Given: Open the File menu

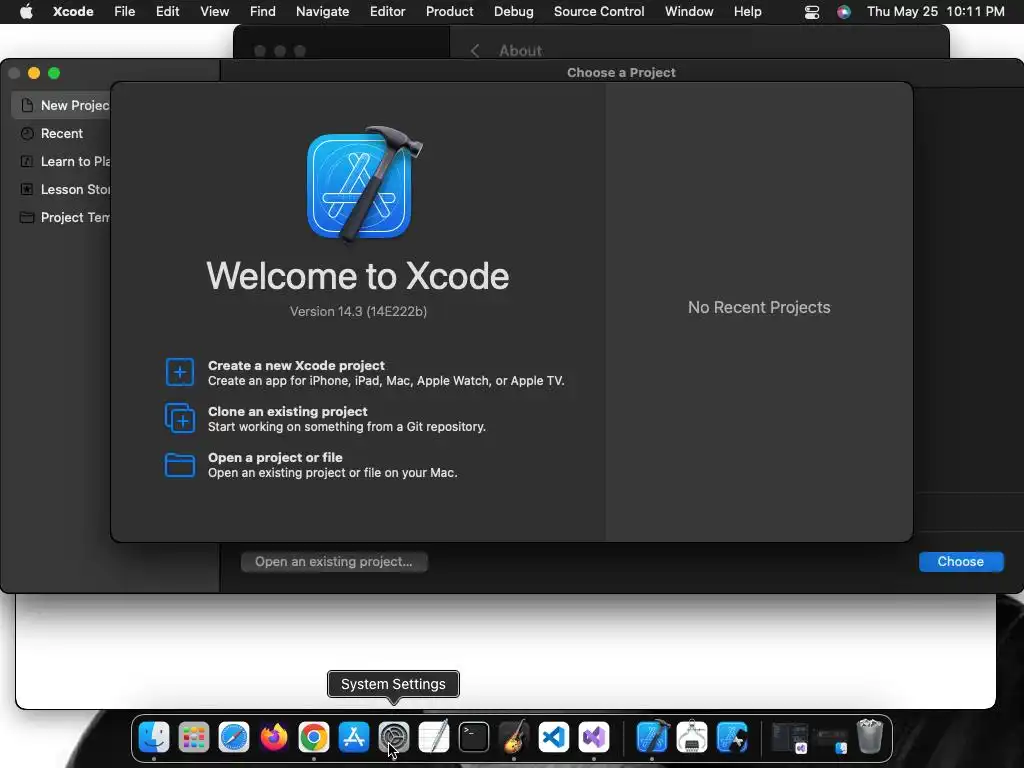Looking at the screenshot, I should 124,11.
